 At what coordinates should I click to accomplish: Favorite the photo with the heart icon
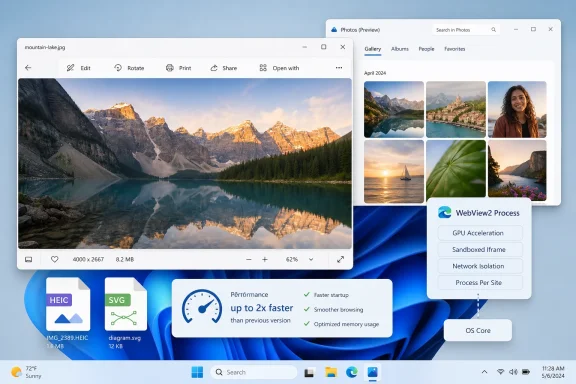click(54, 259)
